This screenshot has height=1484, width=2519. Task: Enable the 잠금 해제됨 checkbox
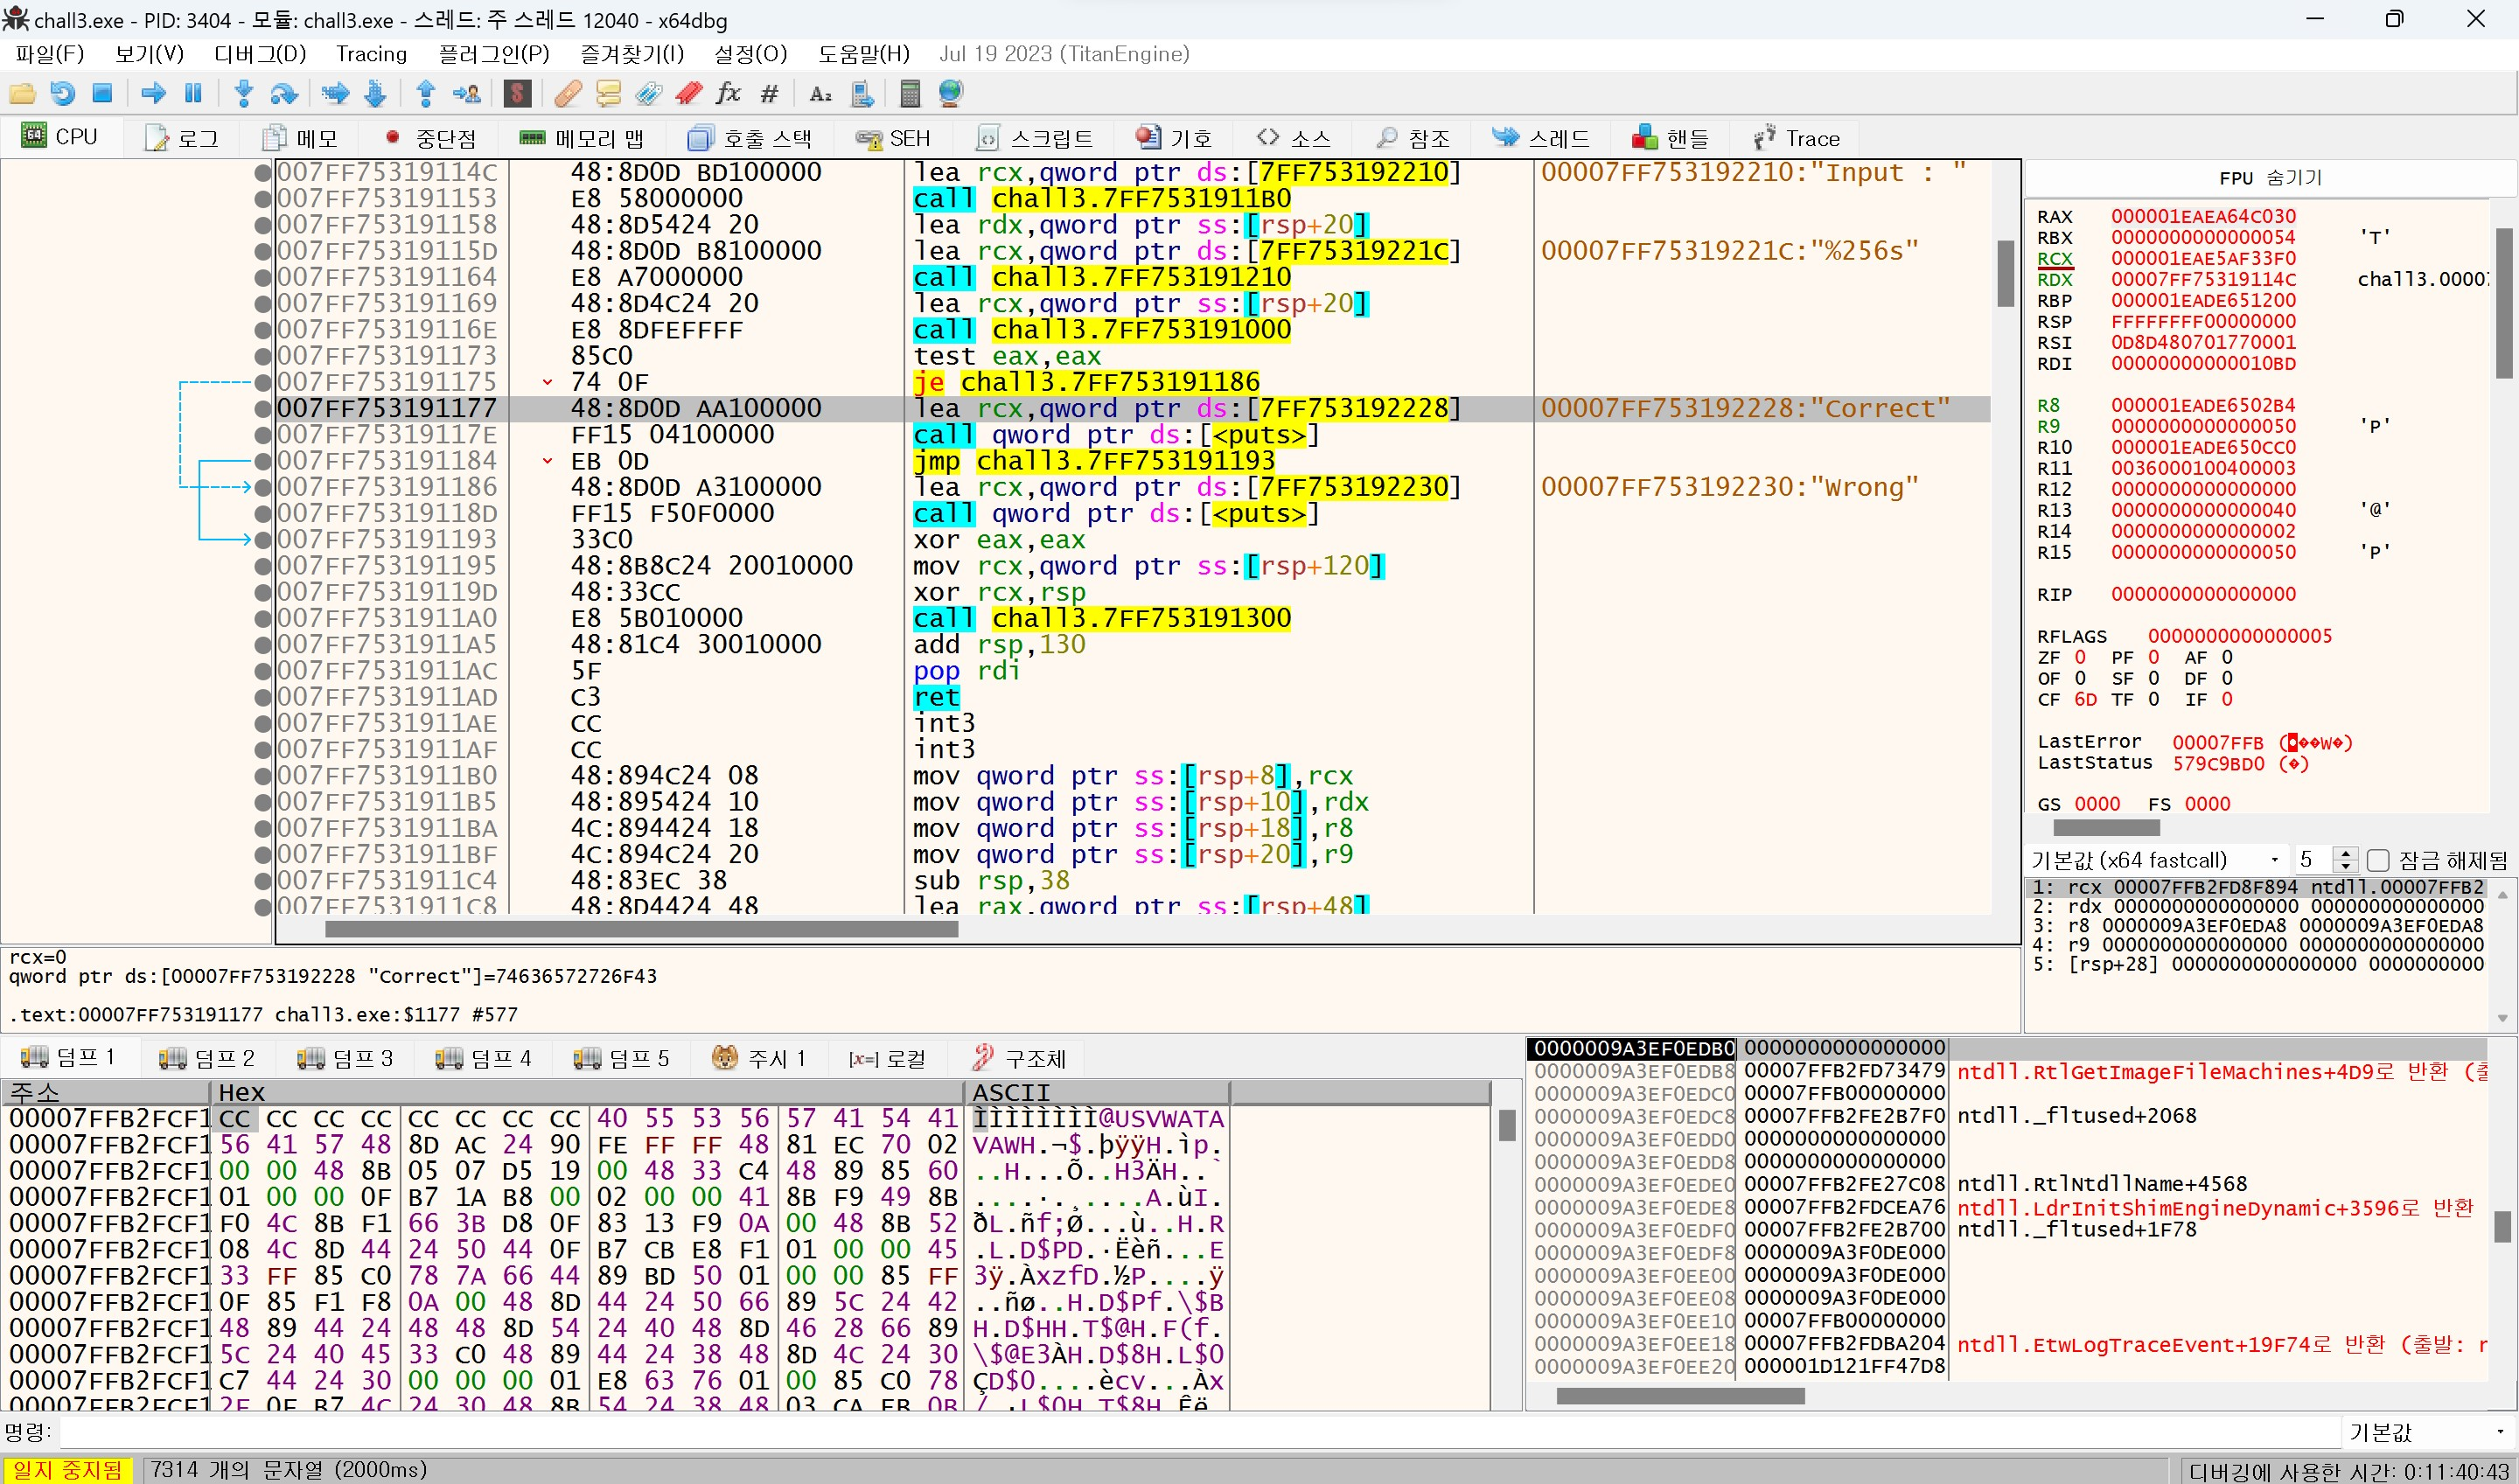pos(2378,861)
